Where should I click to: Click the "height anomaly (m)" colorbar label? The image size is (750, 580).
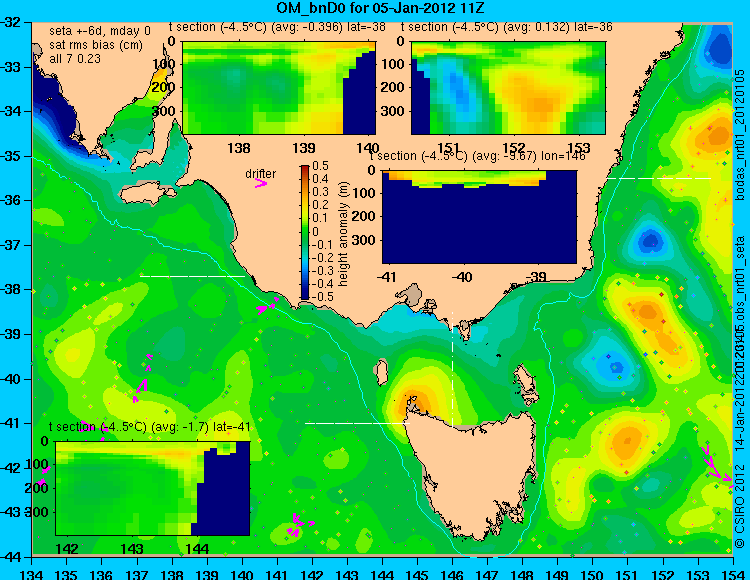click(x=342, y=234)
